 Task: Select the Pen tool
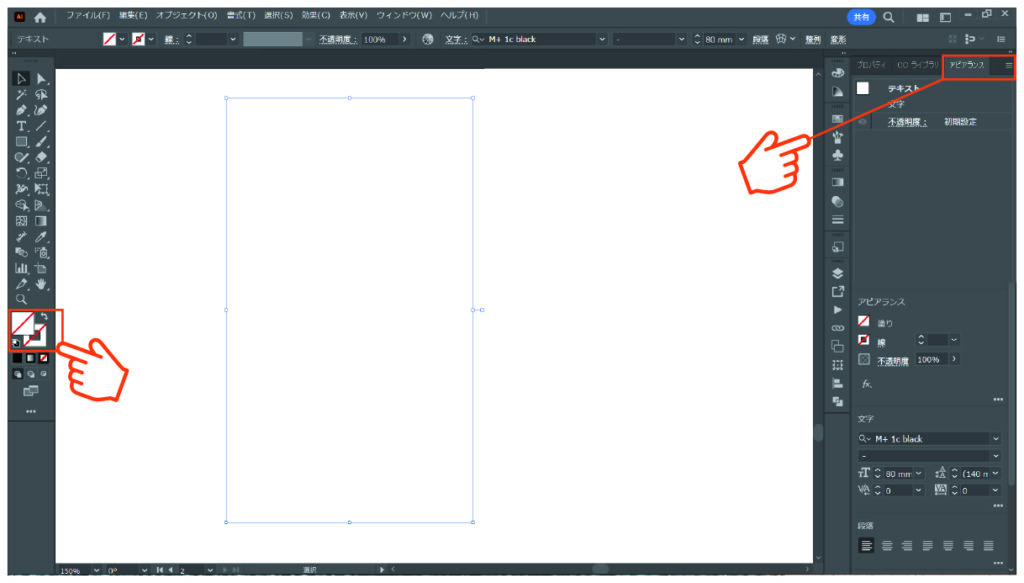(21, 110)
